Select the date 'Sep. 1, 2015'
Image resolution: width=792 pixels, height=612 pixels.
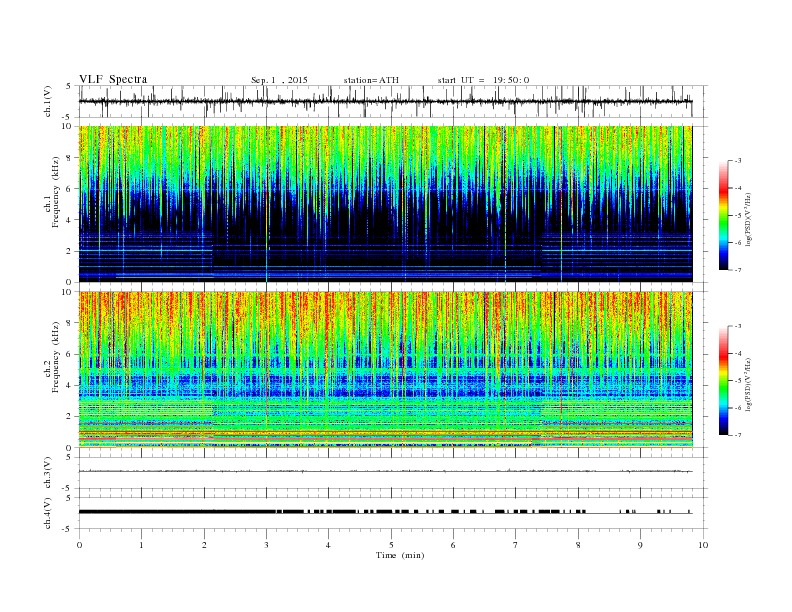click(279, 80)
